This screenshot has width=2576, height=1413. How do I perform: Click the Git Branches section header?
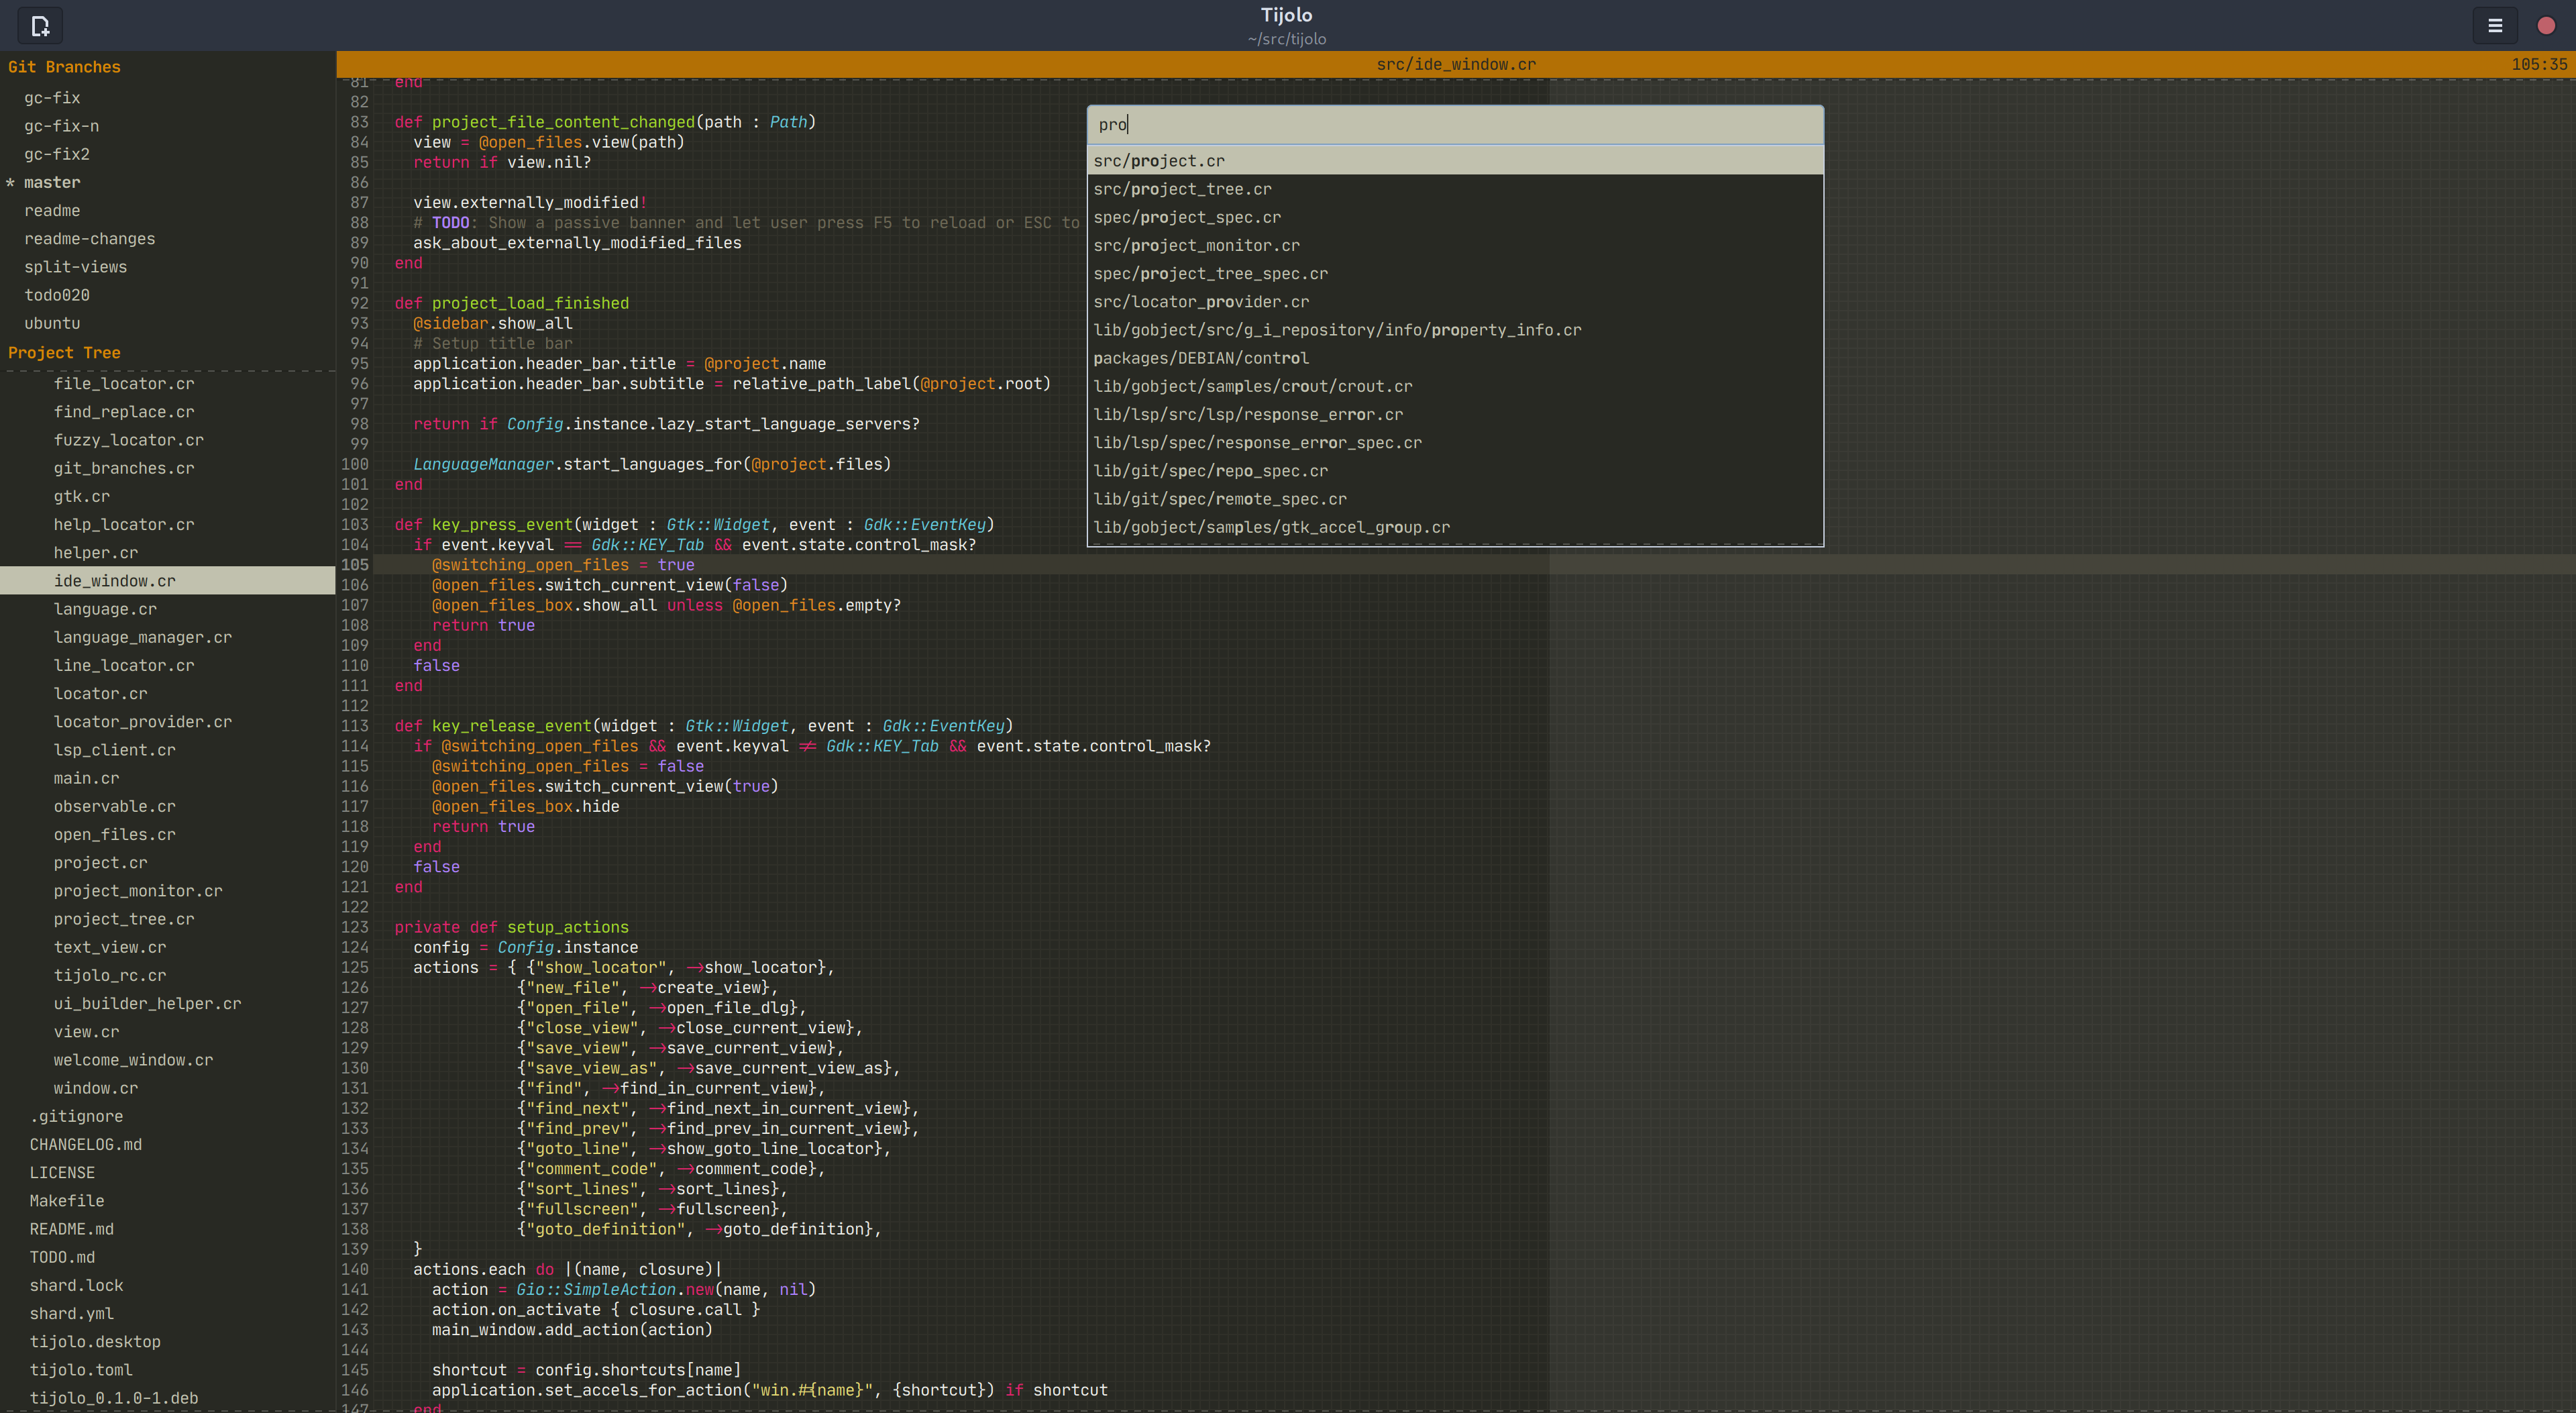point(64,67)
